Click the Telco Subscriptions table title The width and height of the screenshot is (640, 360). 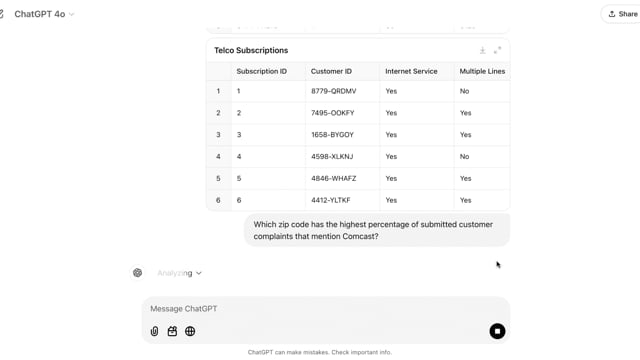[x=251, y=50]
